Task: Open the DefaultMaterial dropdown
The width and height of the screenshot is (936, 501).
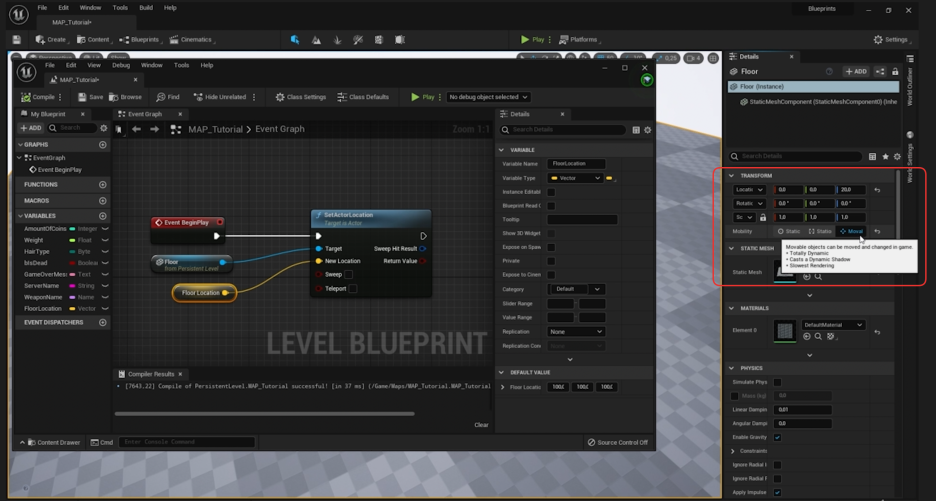Action: (833, 325)
